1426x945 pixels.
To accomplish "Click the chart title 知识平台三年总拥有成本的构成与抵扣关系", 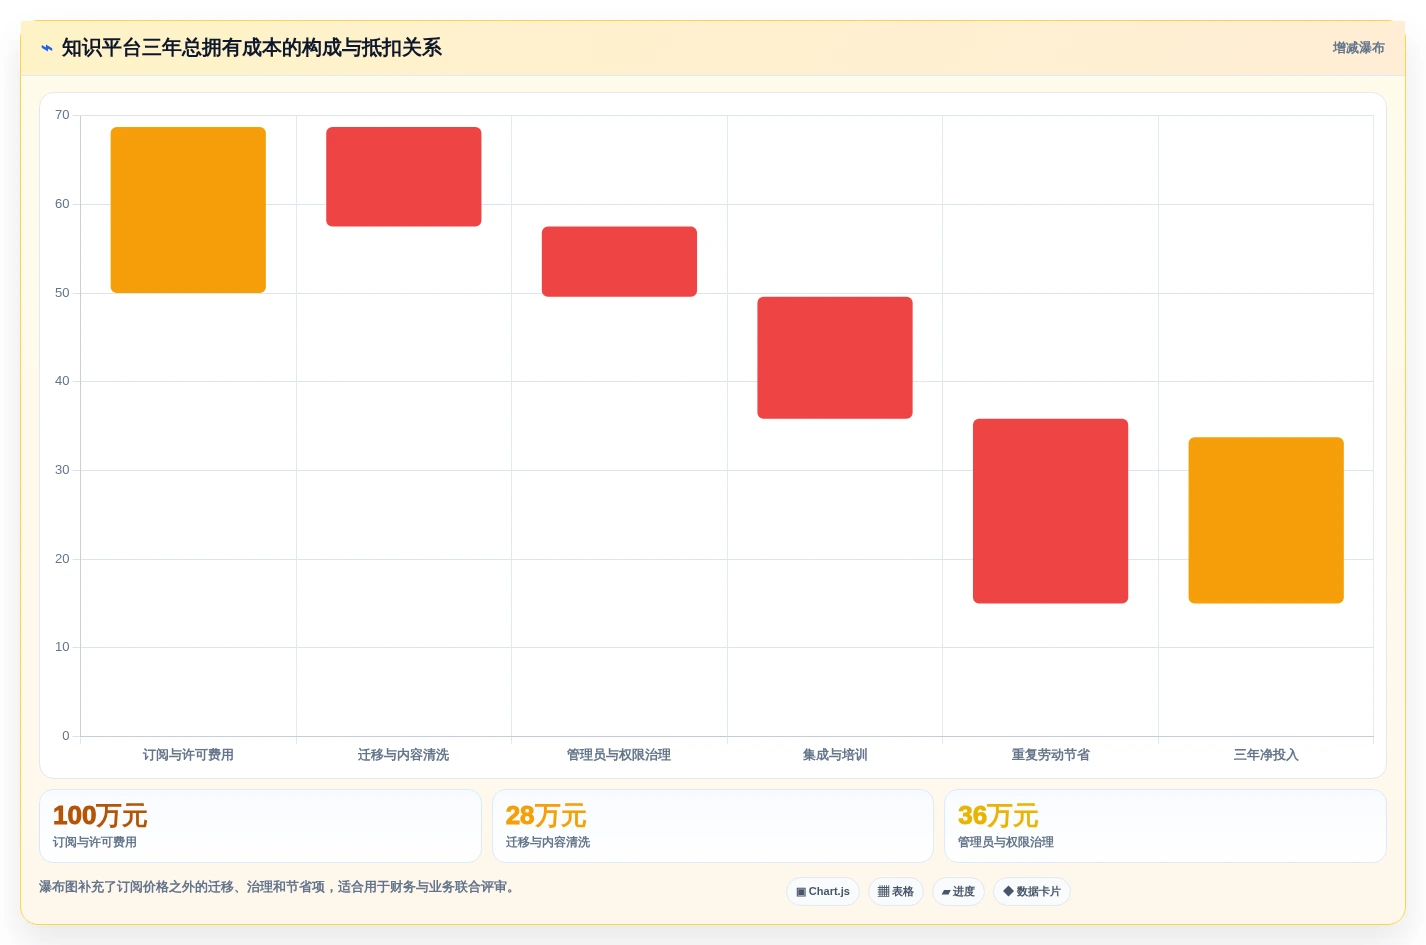I will pos(252,48).
